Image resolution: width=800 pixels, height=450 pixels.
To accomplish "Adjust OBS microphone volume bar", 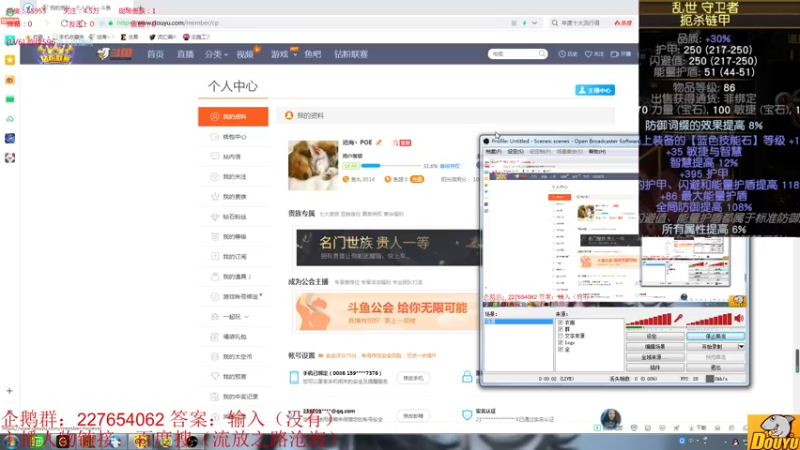I will [649, 320].
